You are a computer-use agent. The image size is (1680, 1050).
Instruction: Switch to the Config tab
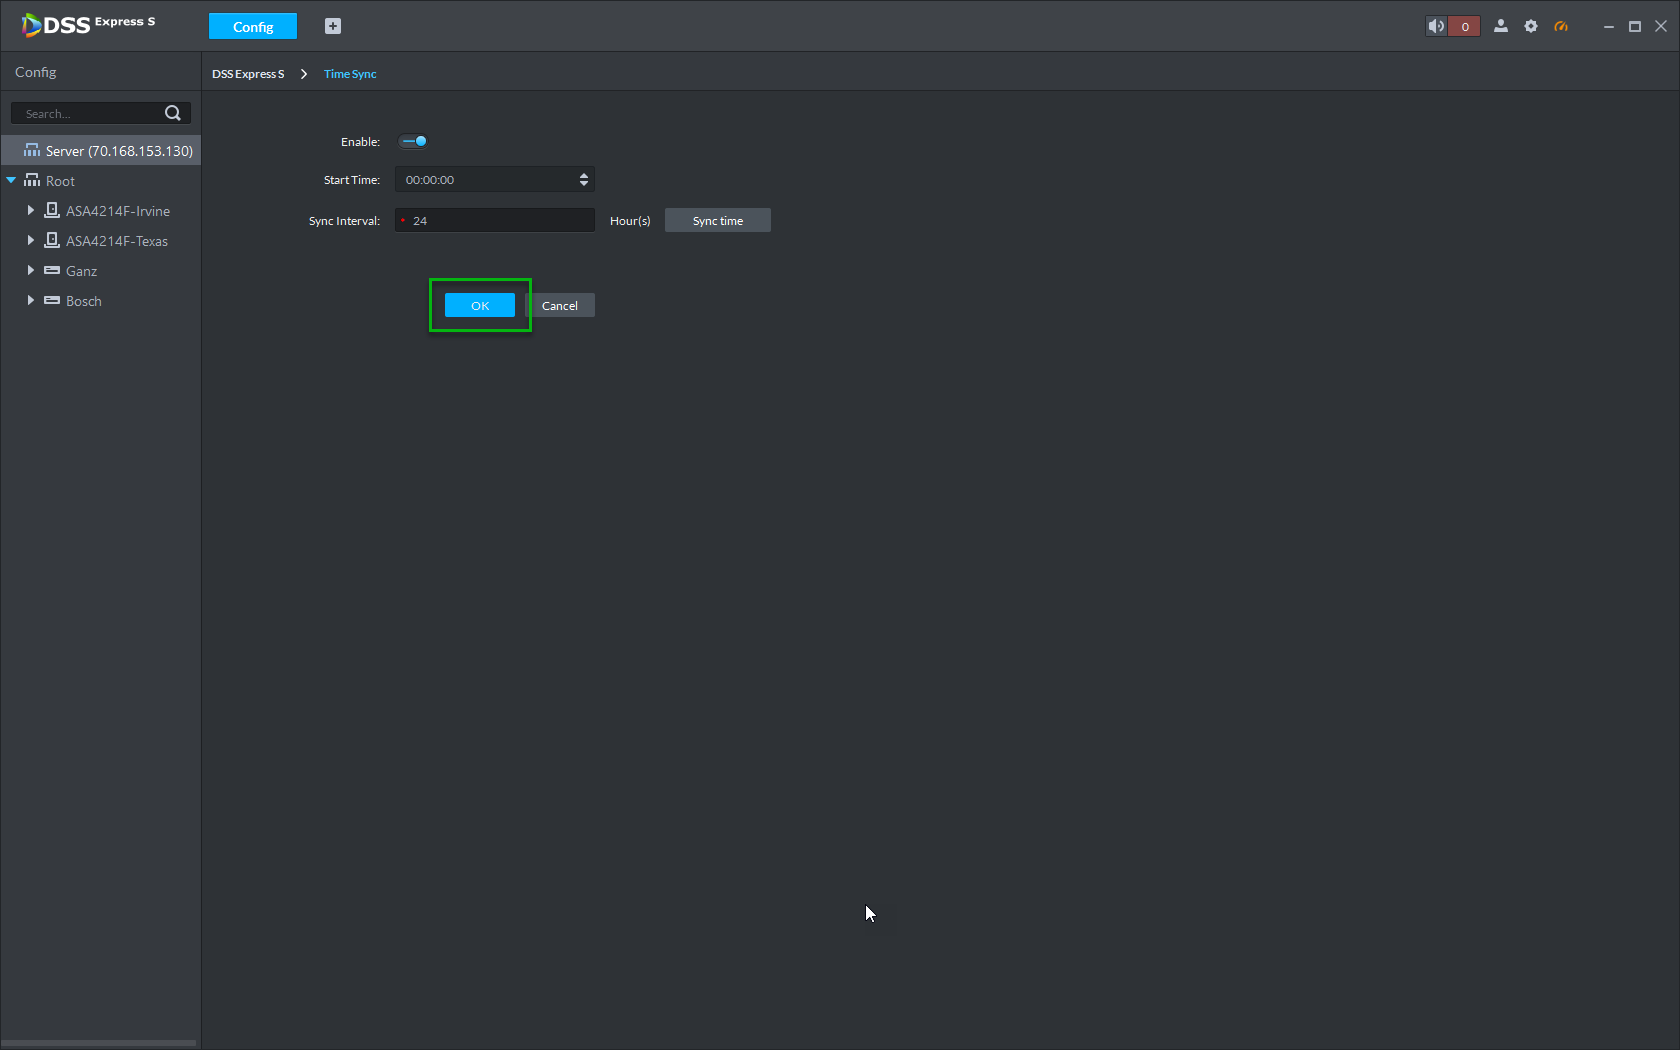pyautogui.click(x=253, y=26)
